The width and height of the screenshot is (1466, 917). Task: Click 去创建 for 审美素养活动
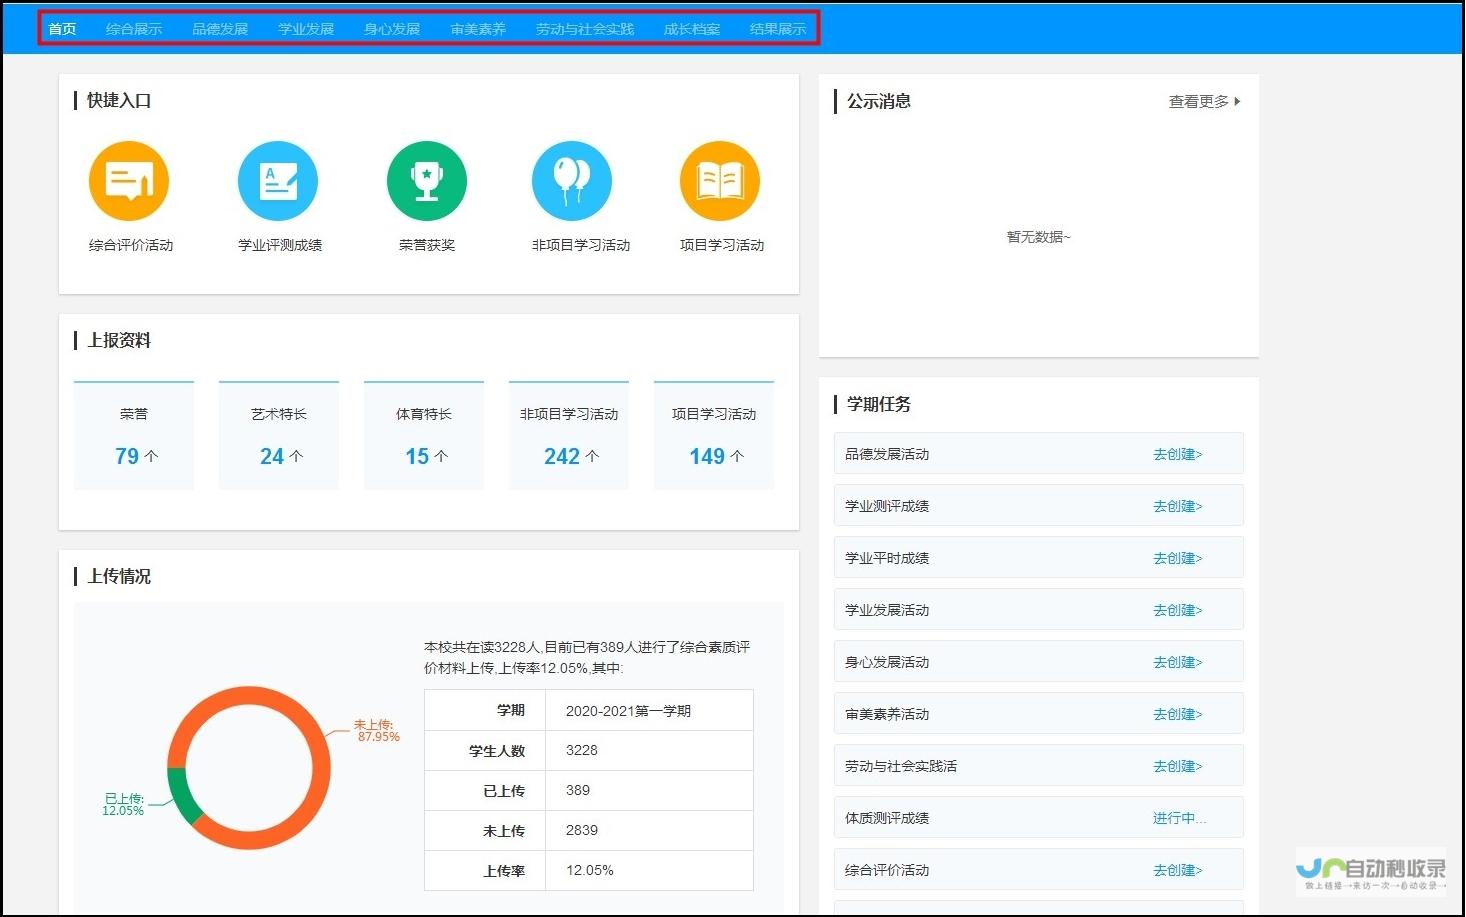[1178, 714]
